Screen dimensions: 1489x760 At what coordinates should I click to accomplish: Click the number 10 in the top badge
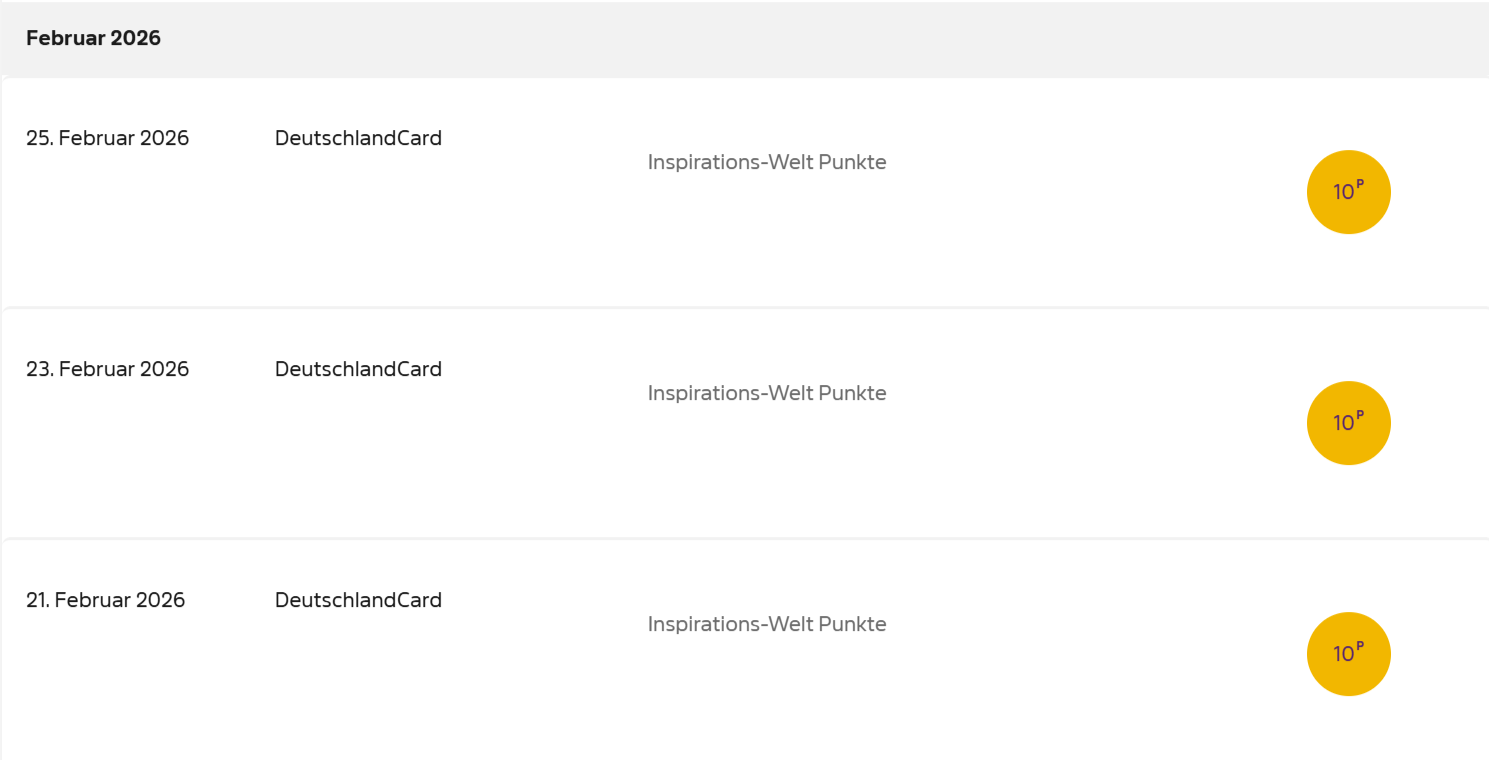click(x=1343, y=193)
